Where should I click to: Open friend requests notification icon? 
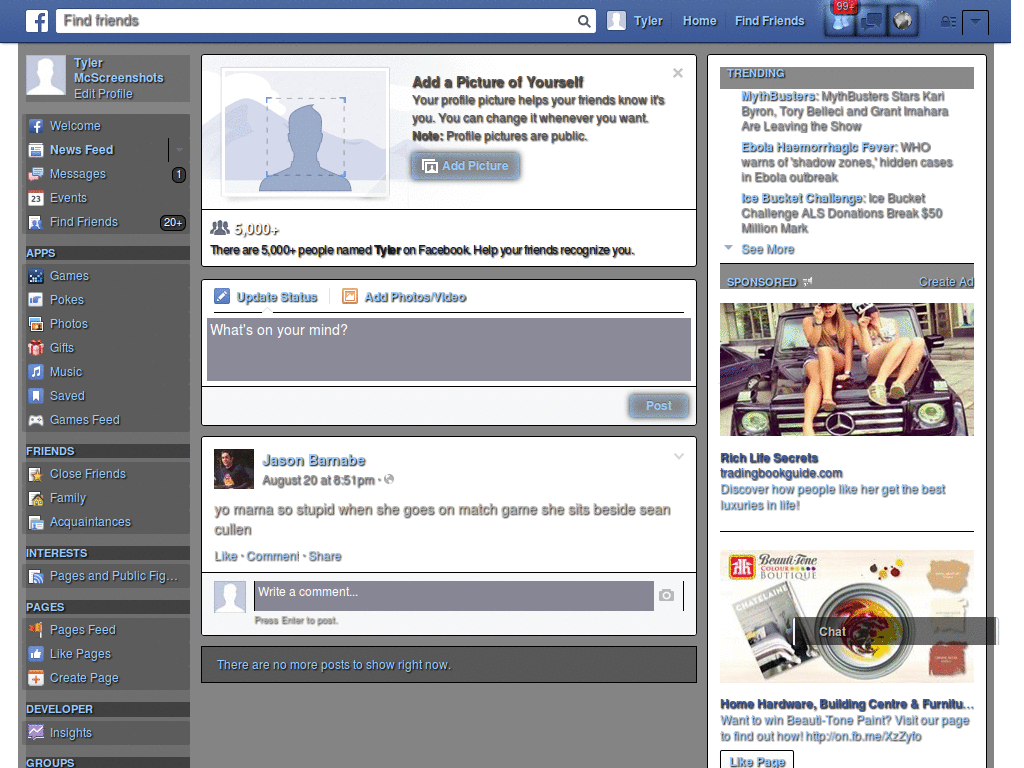coord(840,22)
